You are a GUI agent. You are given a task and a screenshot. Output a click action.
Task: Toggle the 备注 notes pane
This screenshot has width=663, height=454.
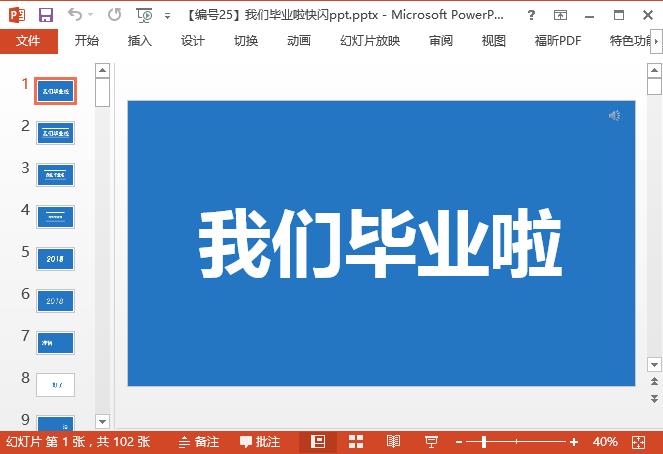tap(198, 441)
